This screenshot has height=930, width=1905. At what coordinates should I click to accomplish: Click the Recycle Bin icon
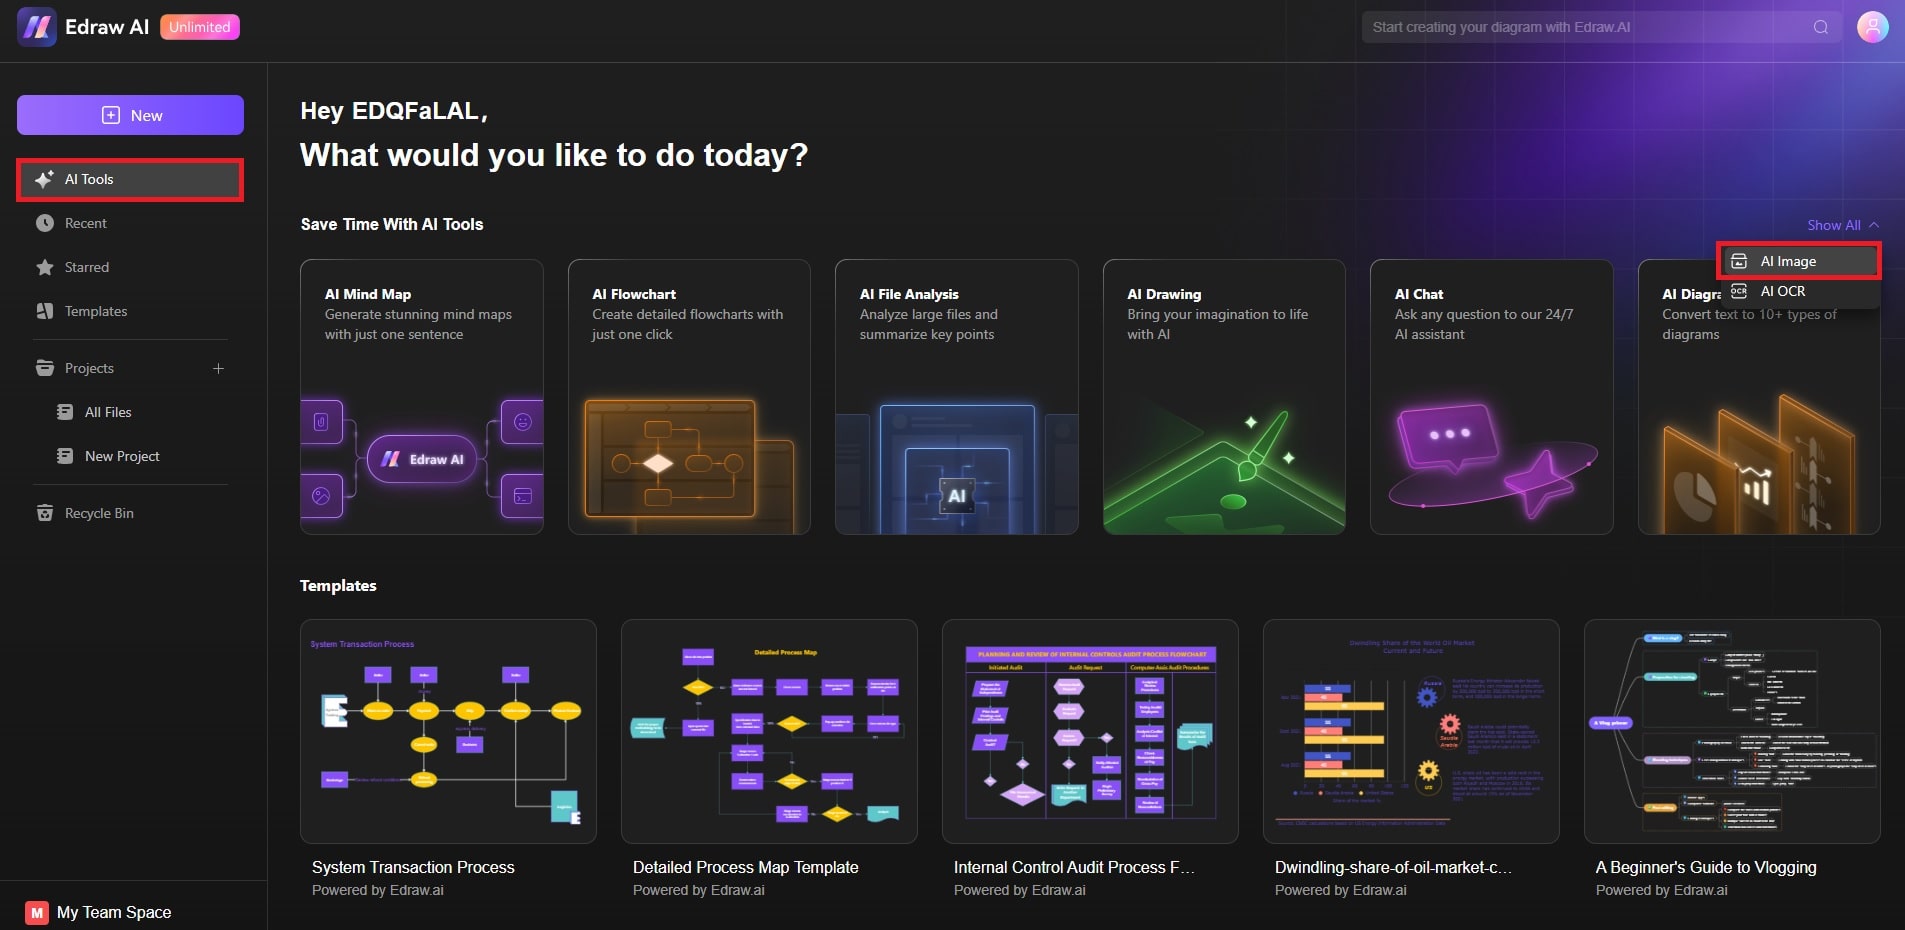pyautogui.click(x=45, y=513)
